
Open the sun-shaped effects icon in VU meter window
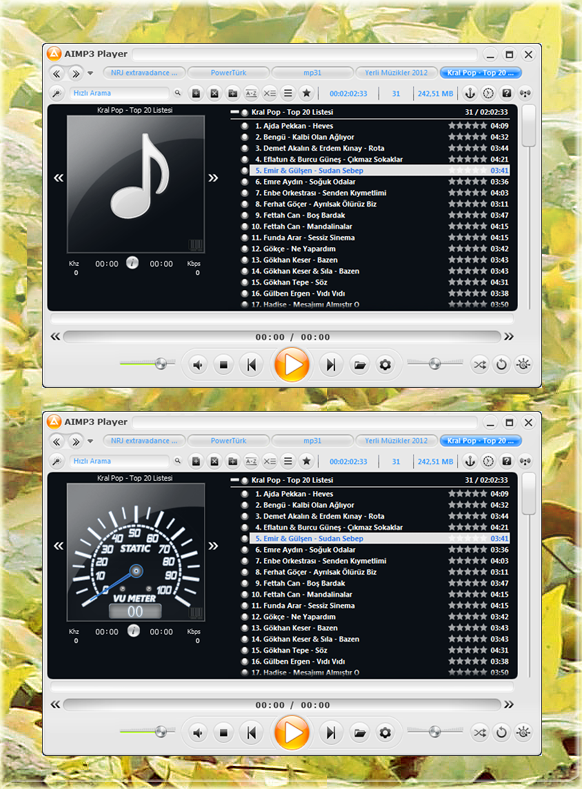(x=523, y=732)
